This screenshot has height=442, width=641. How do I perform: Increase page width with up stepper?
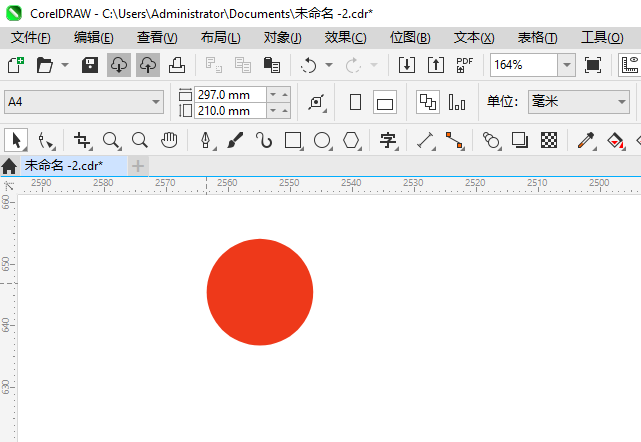click(285, 95)
